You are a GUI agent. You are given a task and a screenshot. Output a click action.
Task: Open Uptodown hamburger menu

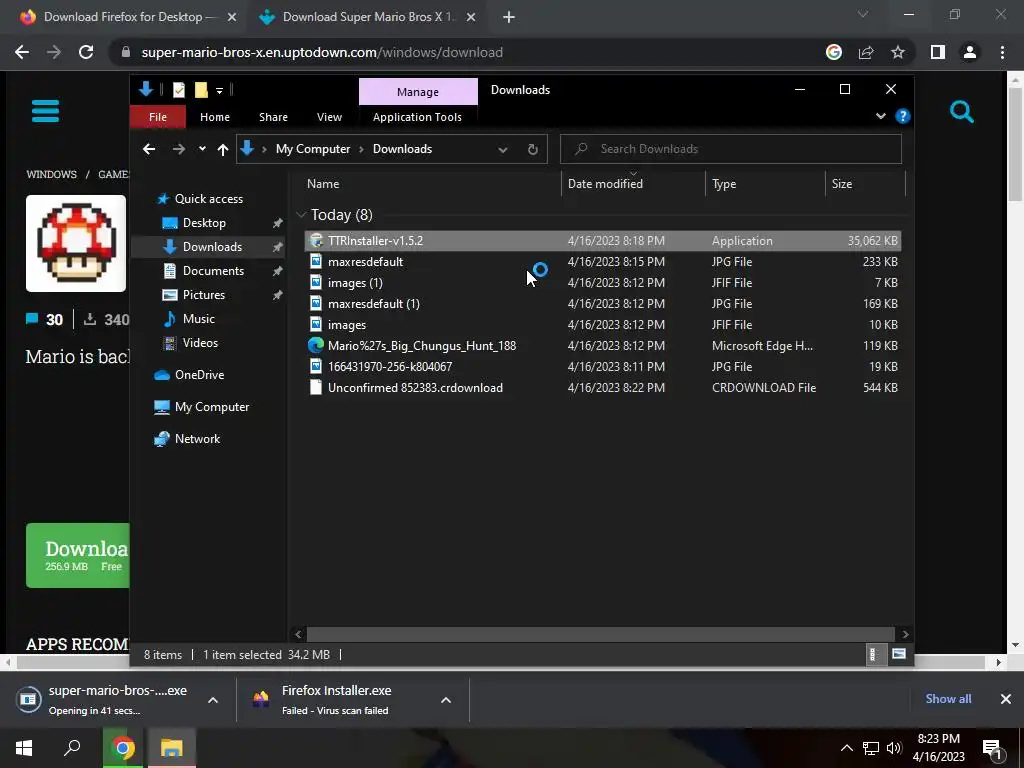[x=45, y=111]
